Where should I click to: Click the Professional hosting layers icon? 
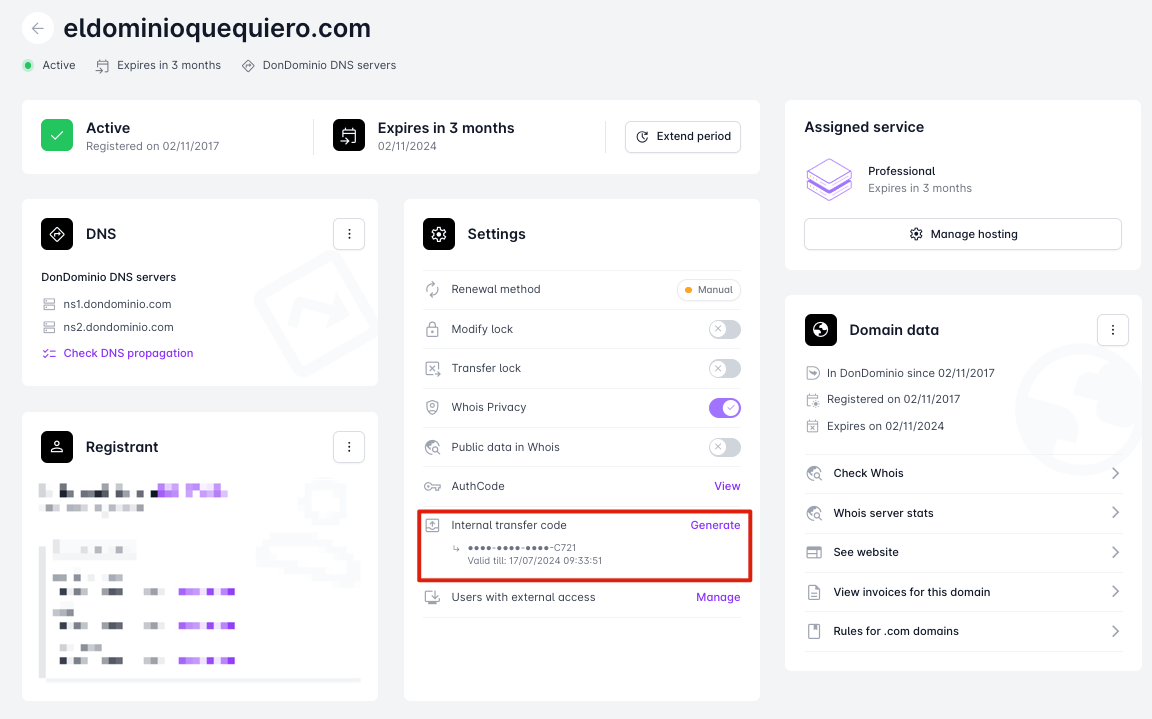point(829,179)
